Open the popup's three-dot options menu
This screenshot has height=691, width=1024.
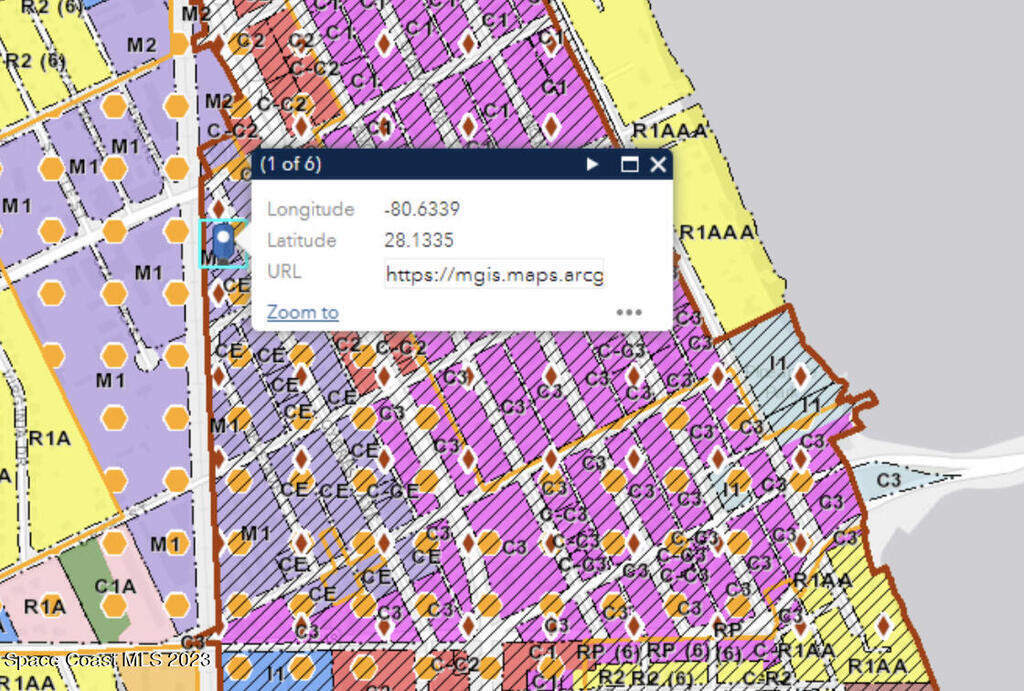click(x=628, y=312)
